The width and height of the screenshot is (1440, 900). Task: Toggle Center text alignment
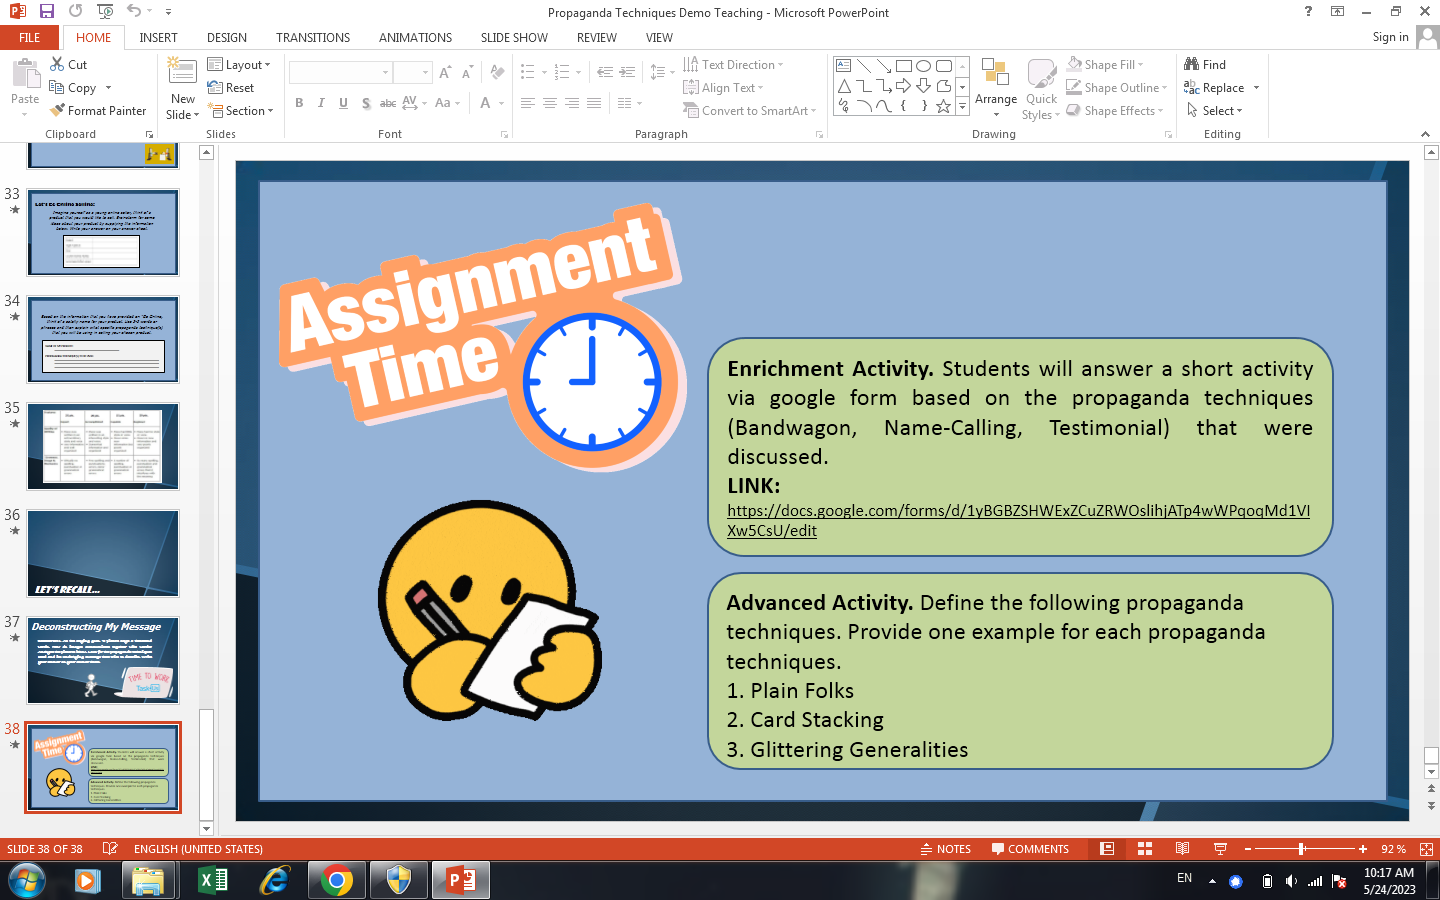coord(550,103)
